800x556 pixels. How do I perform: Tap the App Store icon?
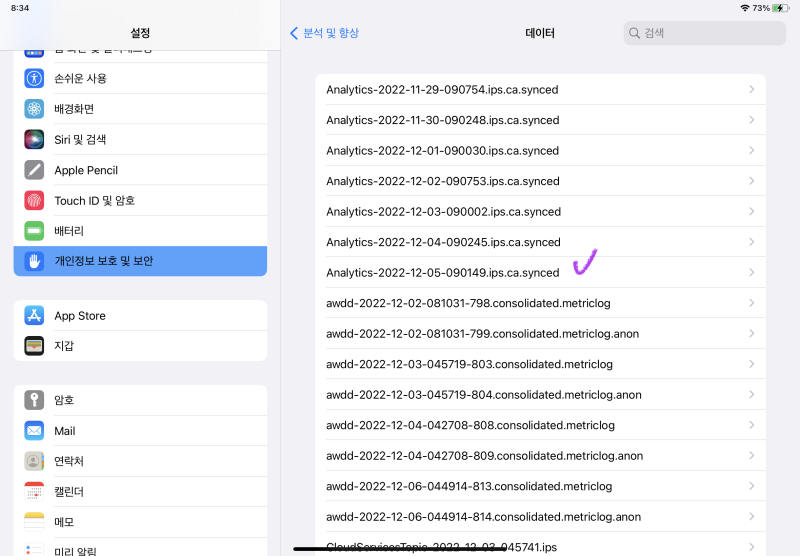pos(34,316)
